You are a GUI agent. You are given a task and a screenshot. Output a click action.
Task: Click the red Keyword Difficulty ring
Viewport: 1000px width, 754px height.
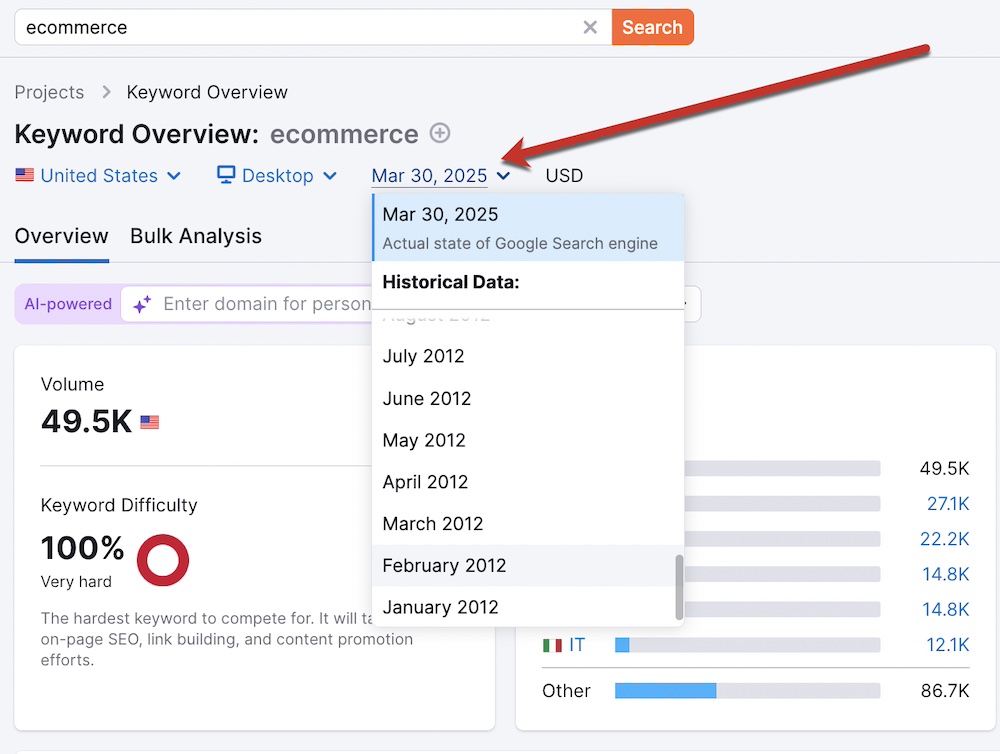162,559
